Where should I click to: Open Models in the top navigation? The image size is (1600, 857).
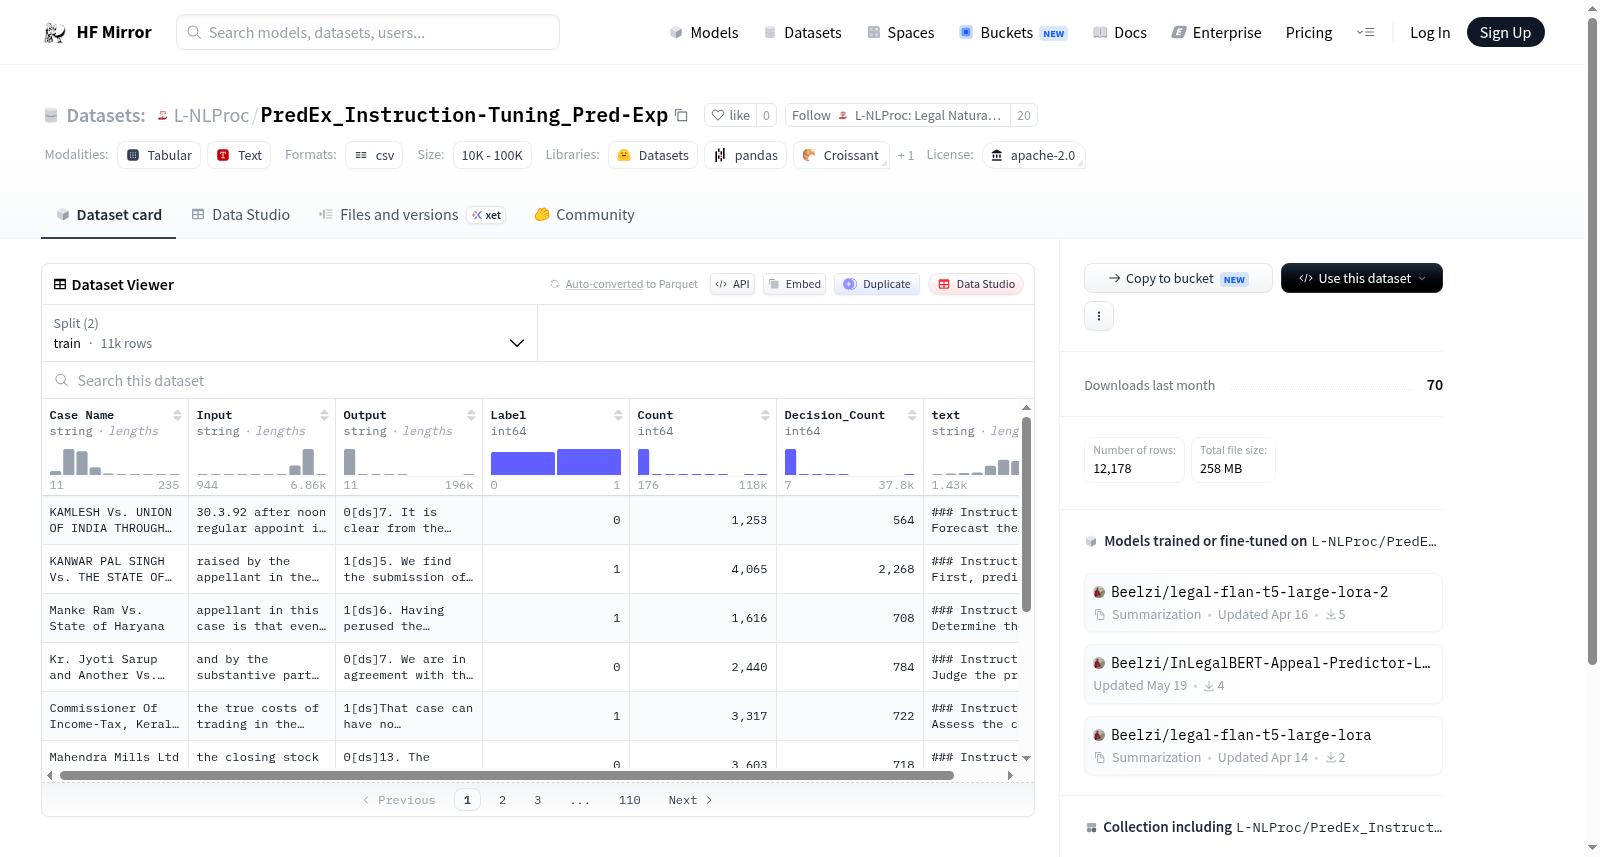coord(704,33)
